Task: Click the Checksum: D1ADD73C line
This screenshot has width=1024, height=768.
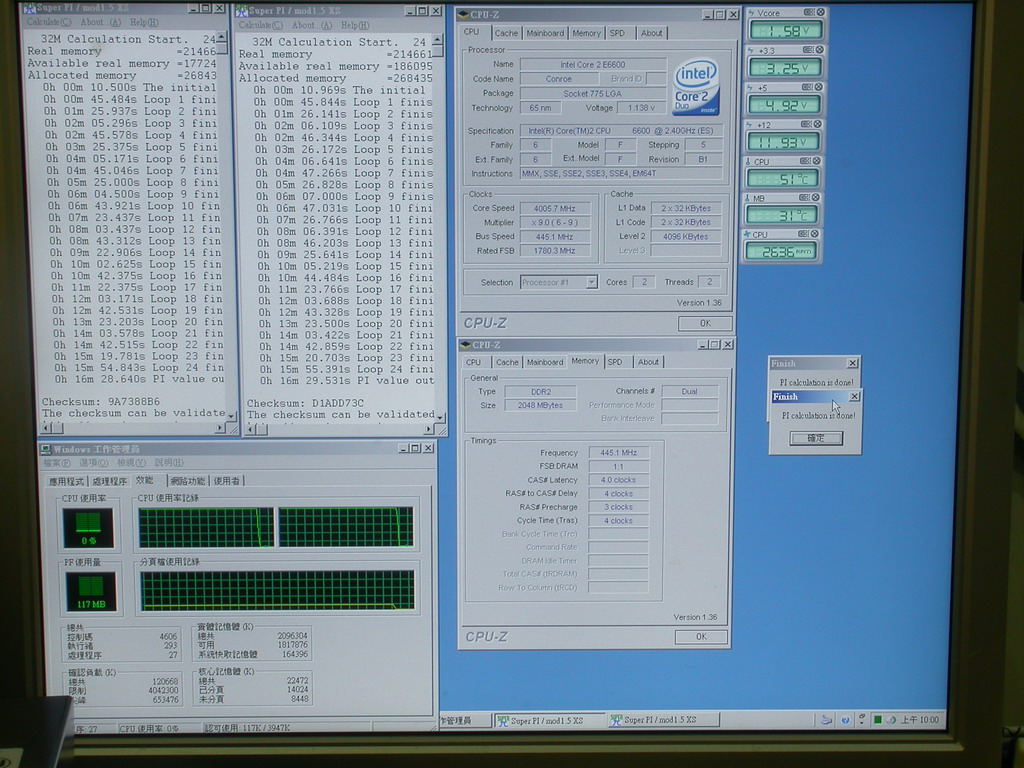Action: (x=305, y=403)
